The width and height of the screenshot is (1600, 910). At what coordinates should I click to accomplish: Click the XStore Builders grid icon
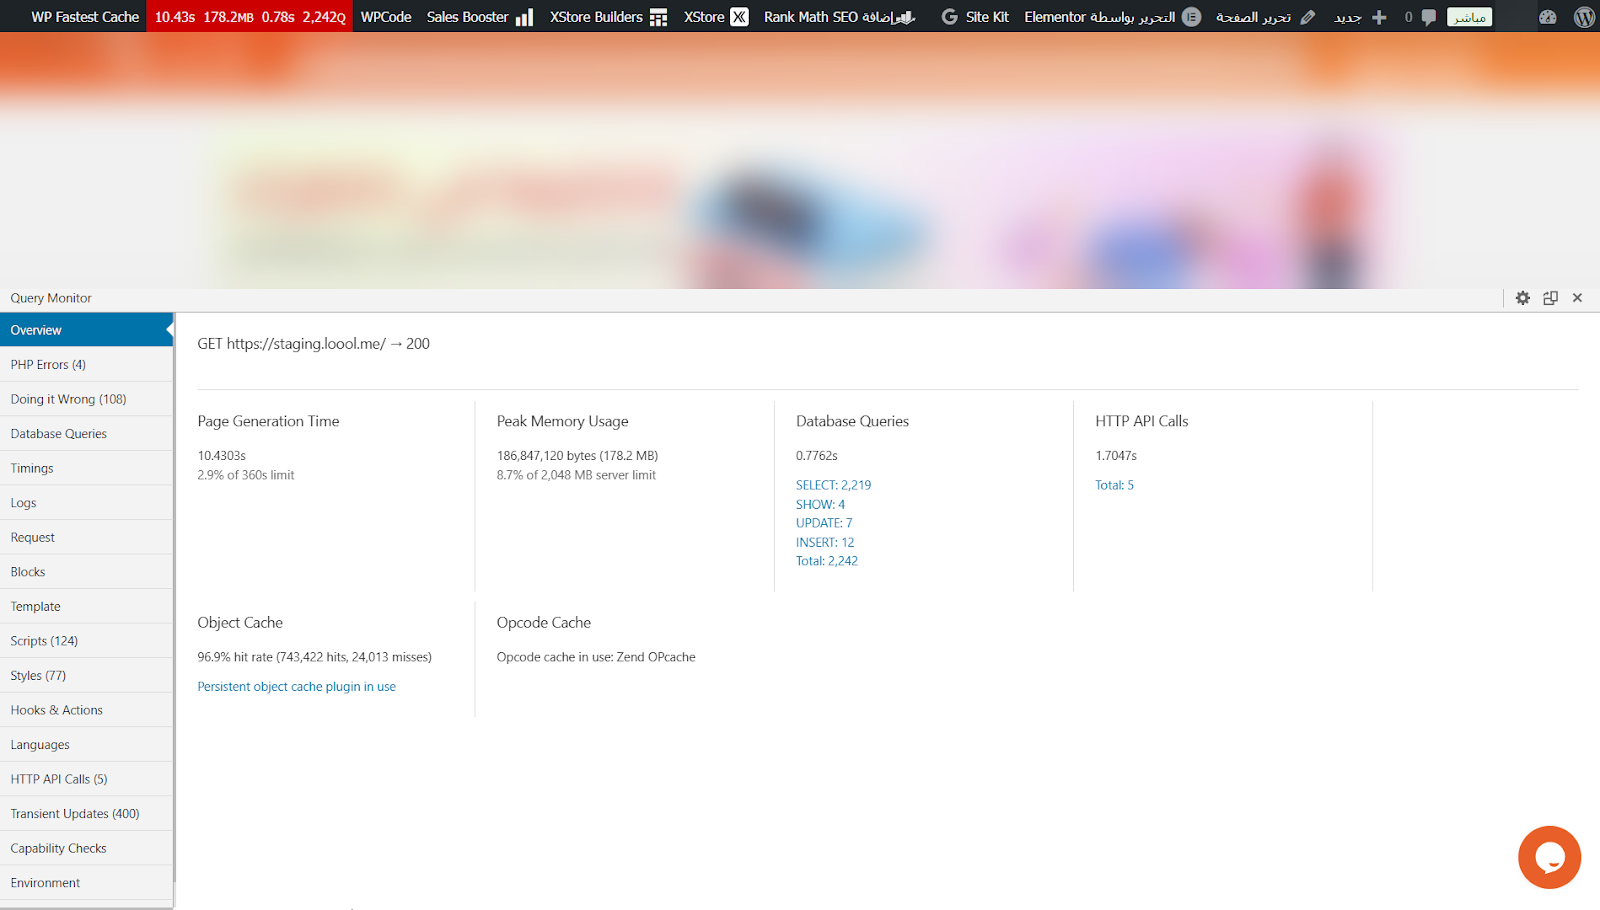point(658,17)
